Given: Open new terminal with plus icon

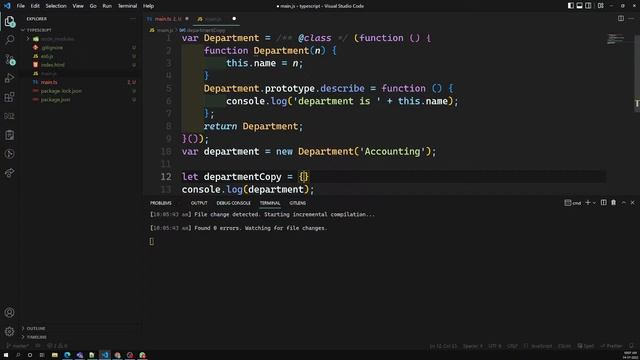Looking at the screenshot, I should 588,202.
